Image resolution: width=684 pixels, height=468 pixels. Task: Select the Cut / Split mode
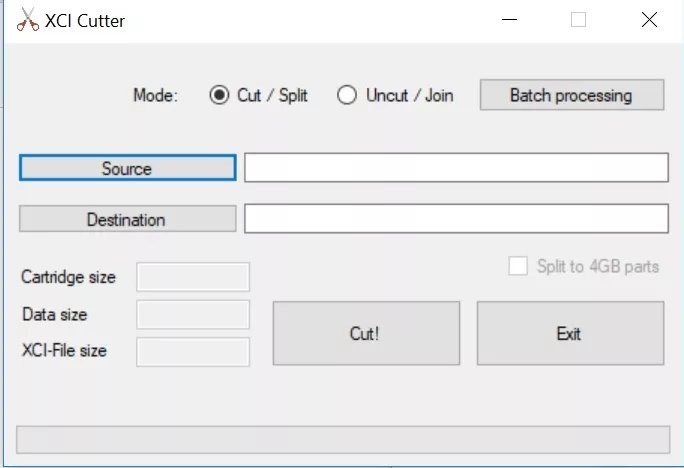(220, 96)
